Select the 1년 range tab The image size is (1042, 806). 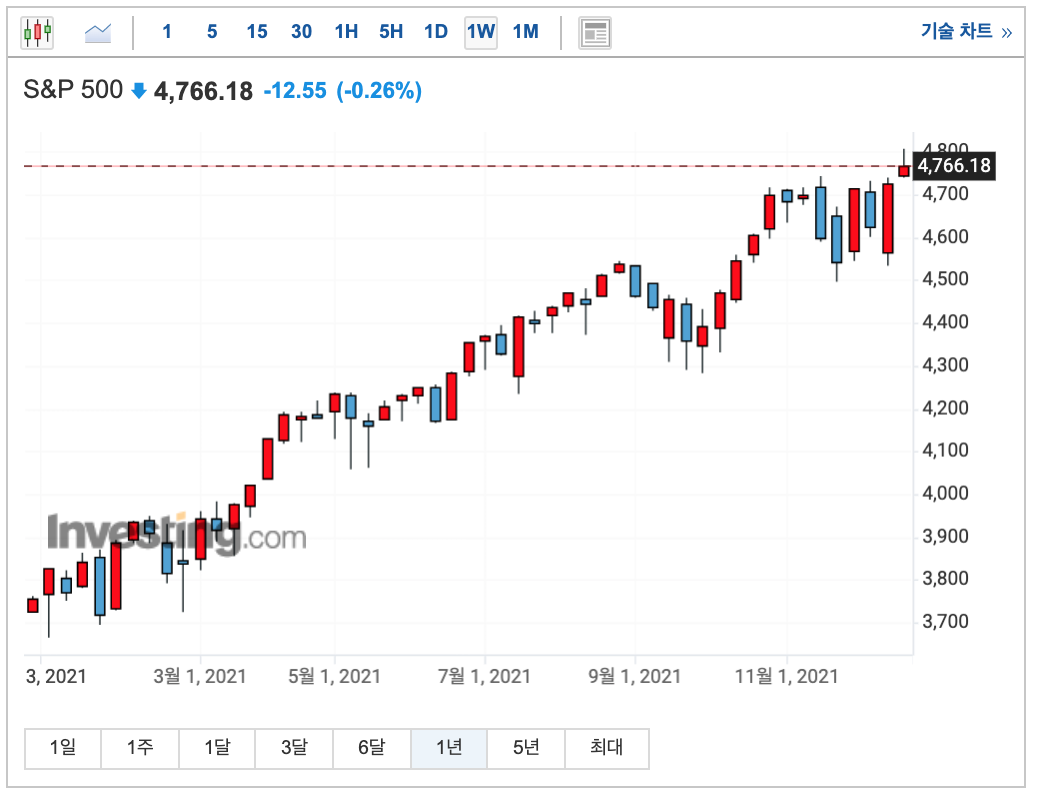pos(449,748)
